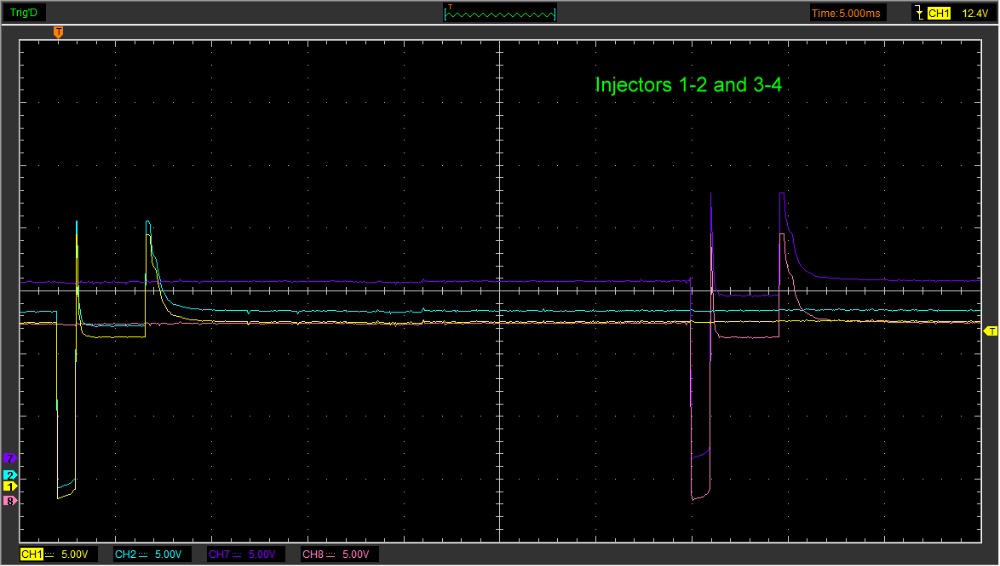The height and width of the screenshot is (566, 1000).
Task: Click the Trig'D status indicator
Action: (x=25, y=13)
